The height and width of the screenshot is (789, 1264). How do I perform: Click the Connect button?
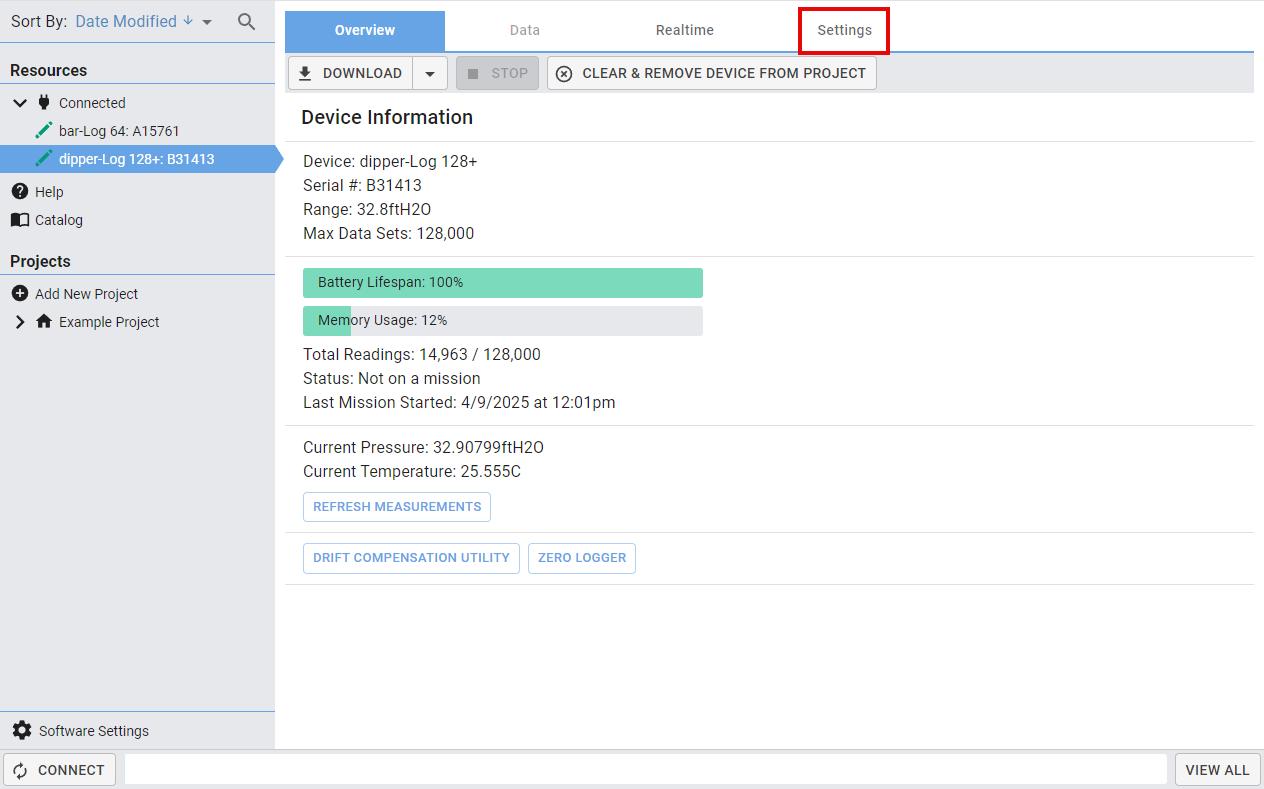[x=60, y=770]
